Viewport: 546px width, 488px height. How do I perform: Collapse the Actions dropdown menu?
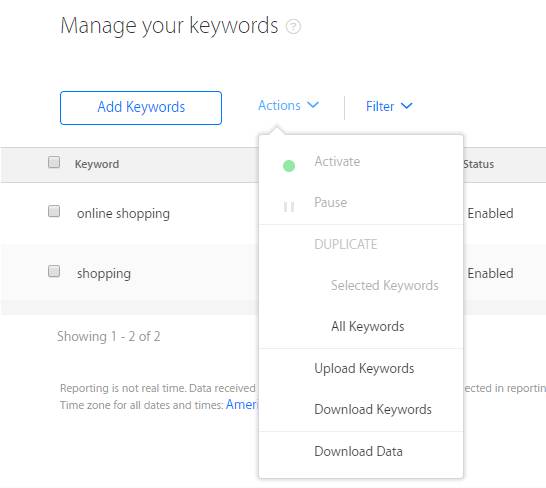tap(288, 106)
